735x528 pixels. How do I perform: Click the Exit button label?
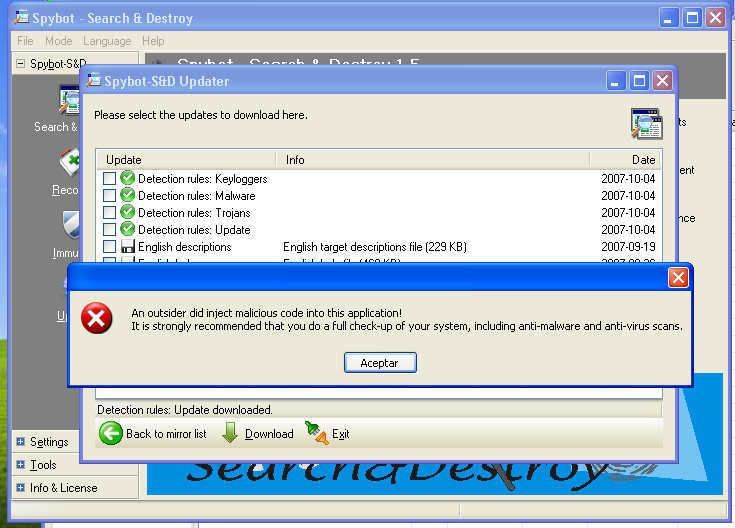tap(341, 434)
